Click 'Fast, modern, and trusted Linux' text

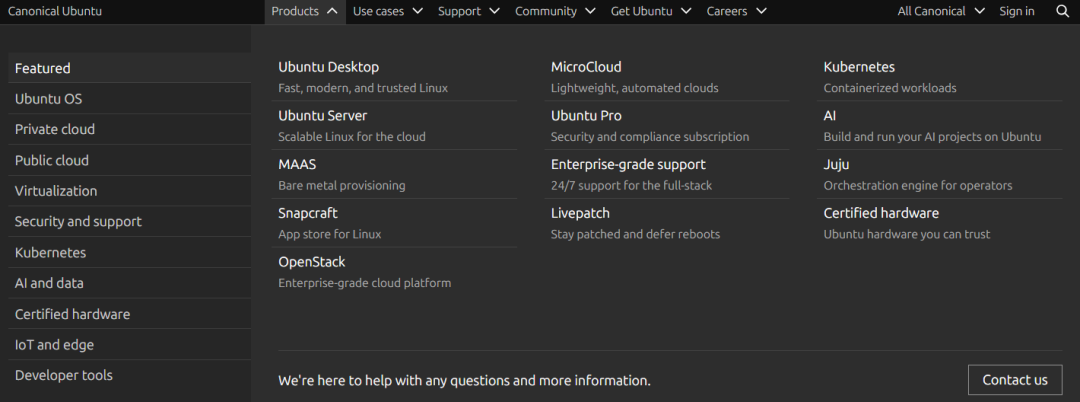[x=363, y=88]
